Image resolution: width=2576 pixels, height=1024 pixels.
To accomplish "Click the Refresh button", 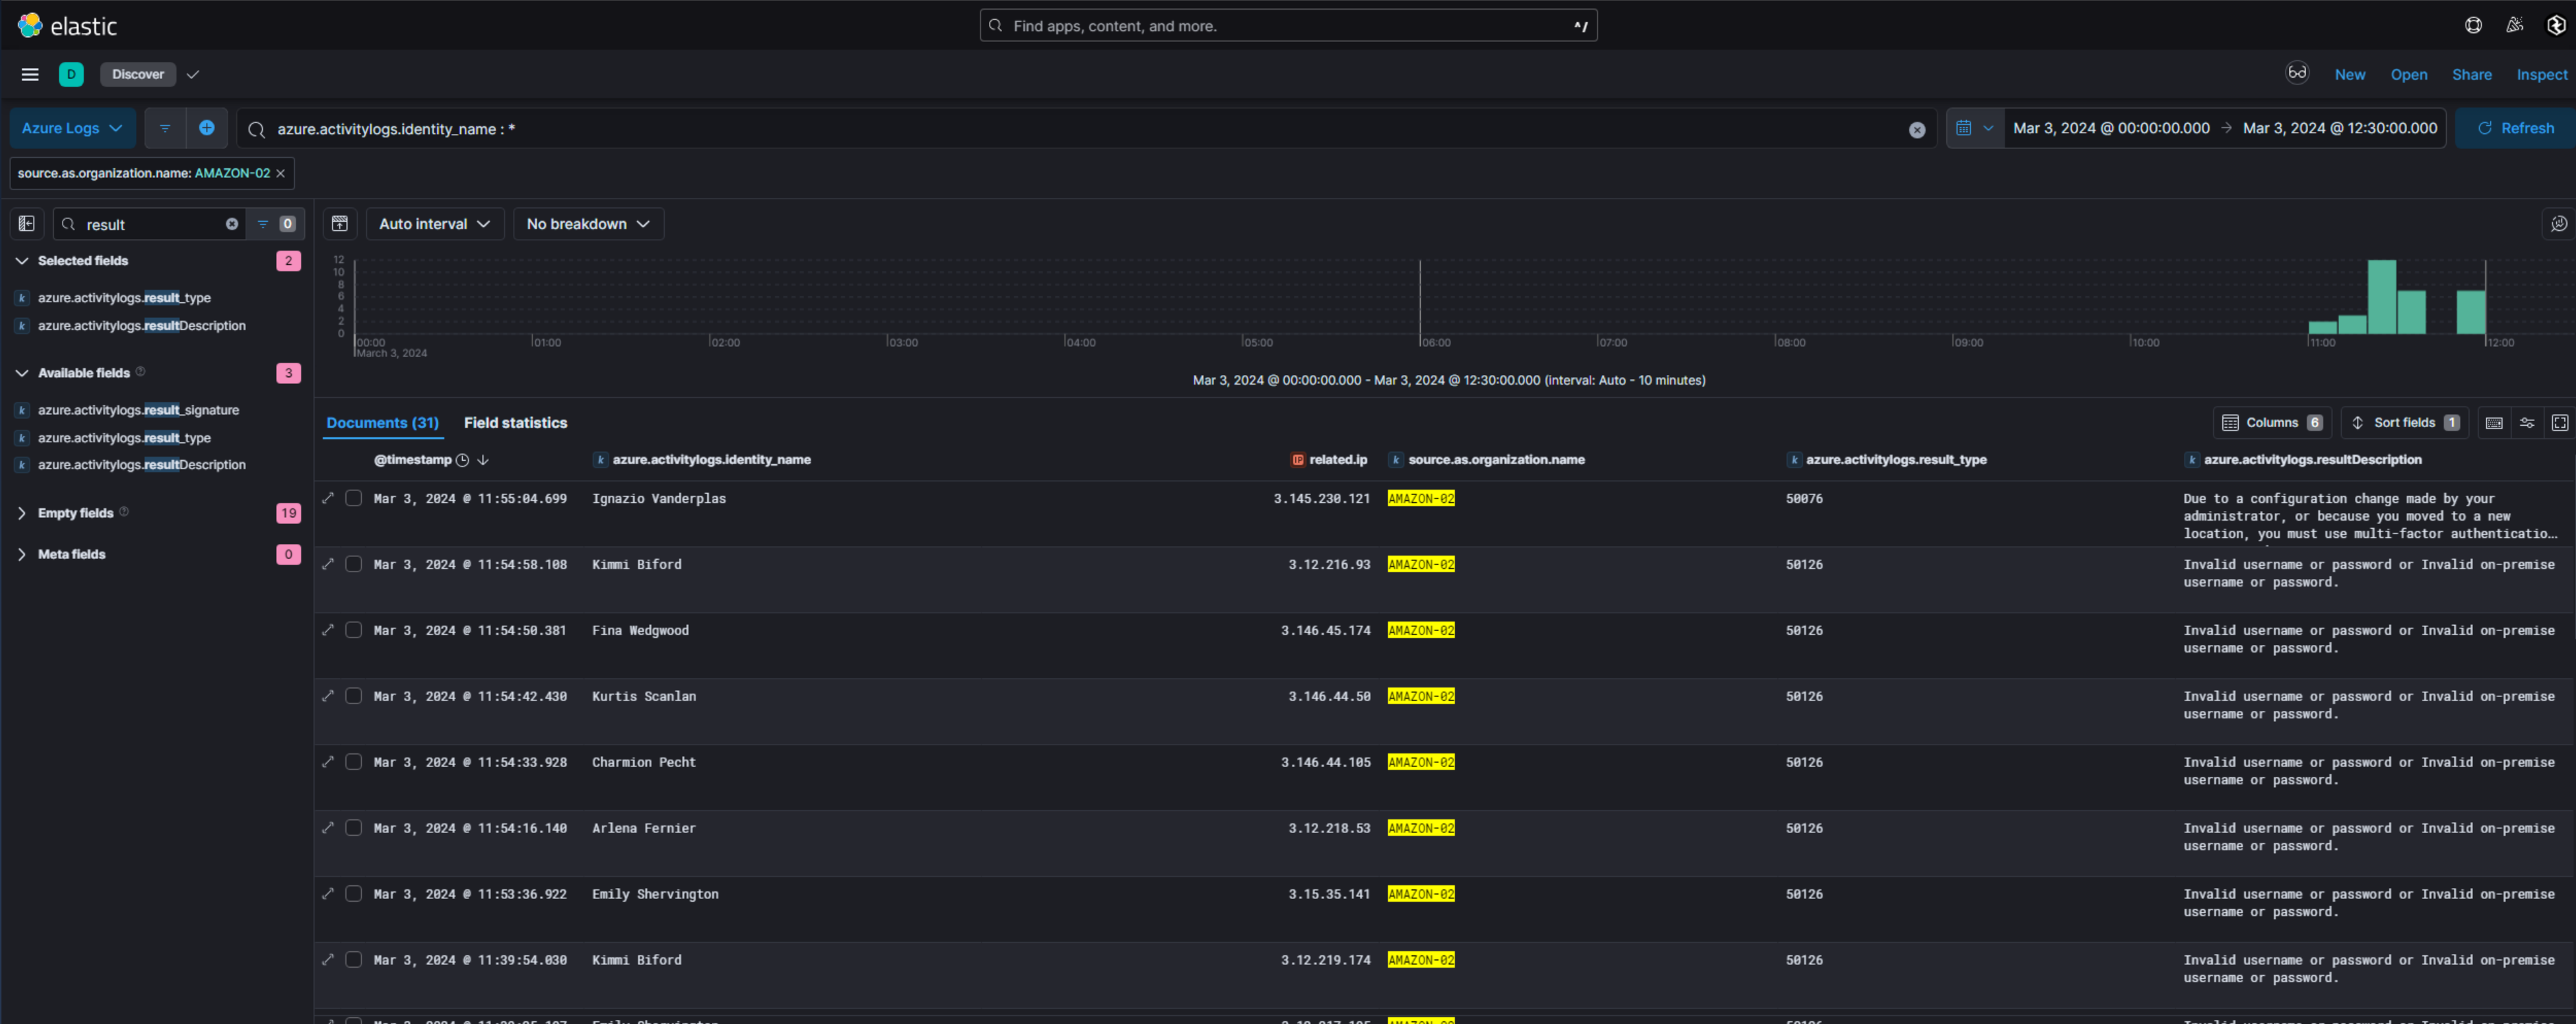I will coord(2517,128).
